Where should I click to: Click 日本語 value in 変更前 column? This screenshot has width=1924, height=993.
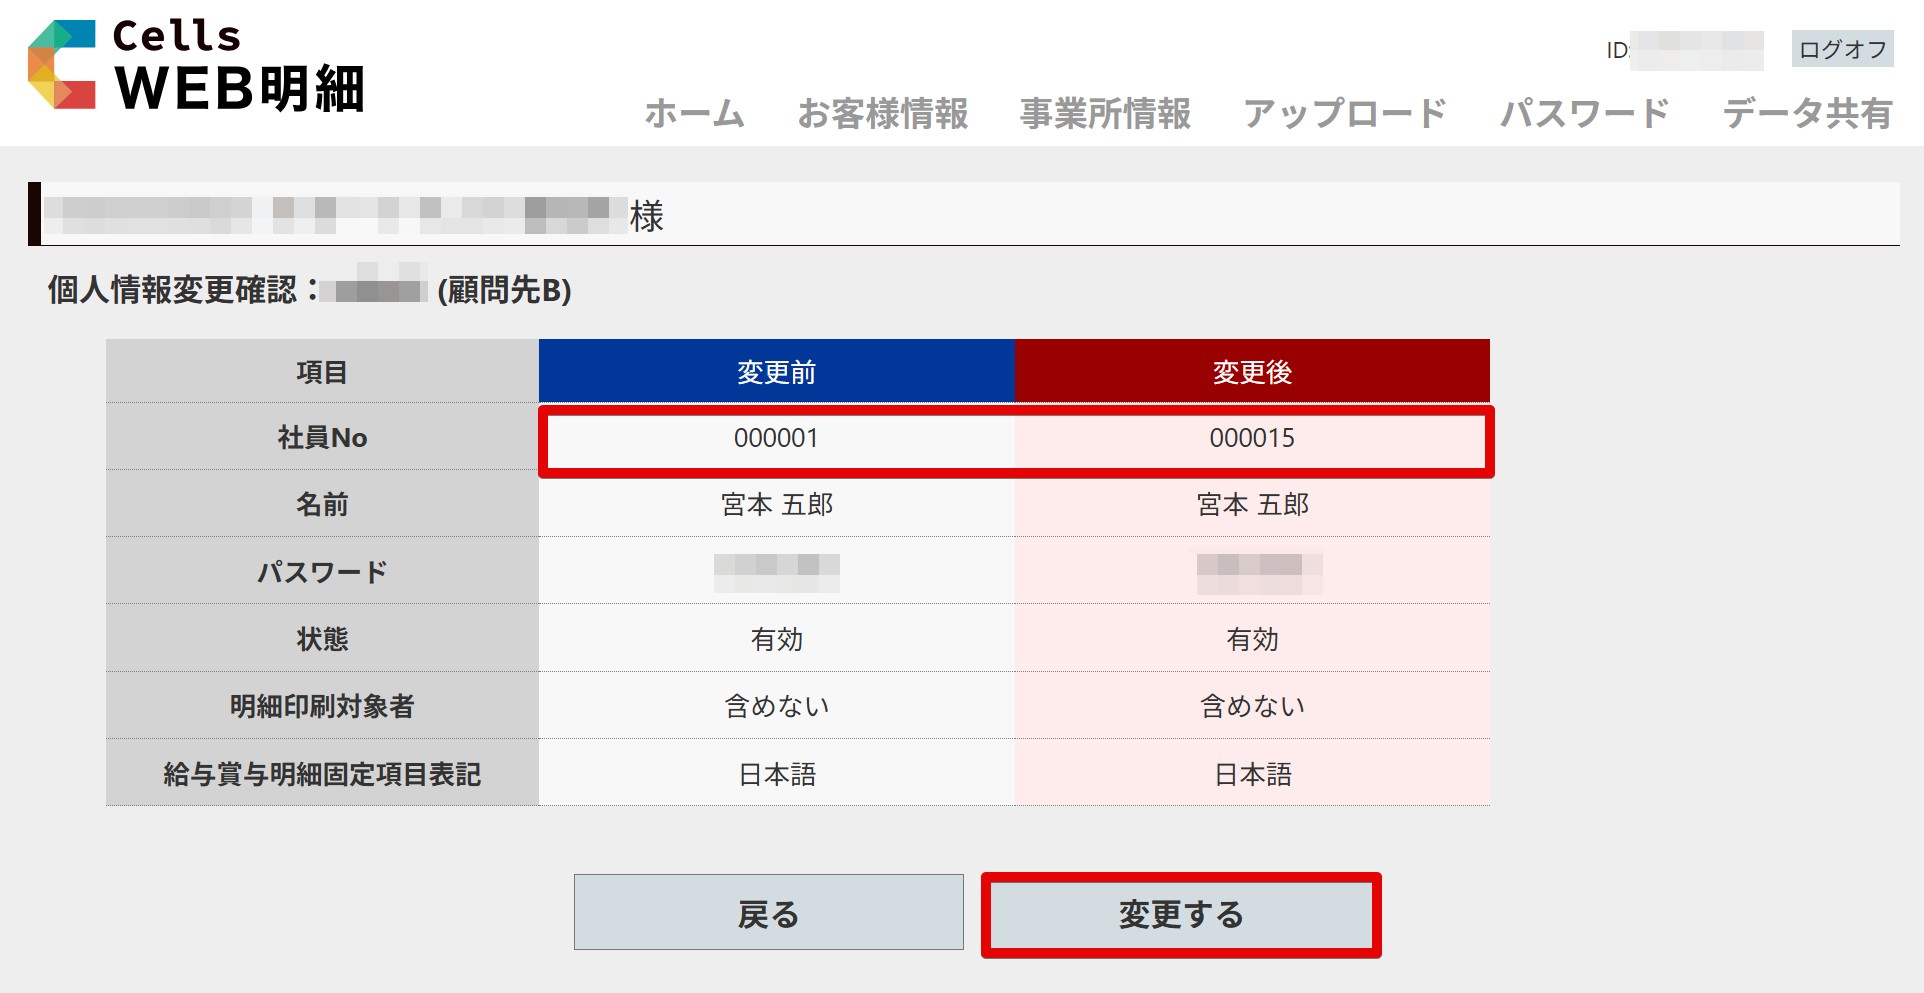coord(776,774)
